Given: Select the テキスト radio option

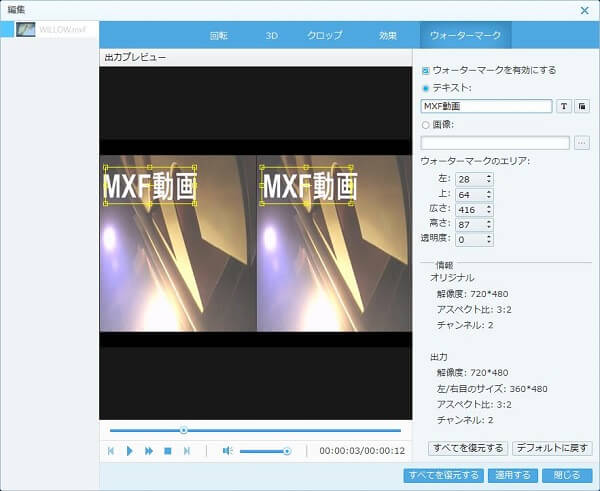Looking at the screenshot, I should 426,88.
